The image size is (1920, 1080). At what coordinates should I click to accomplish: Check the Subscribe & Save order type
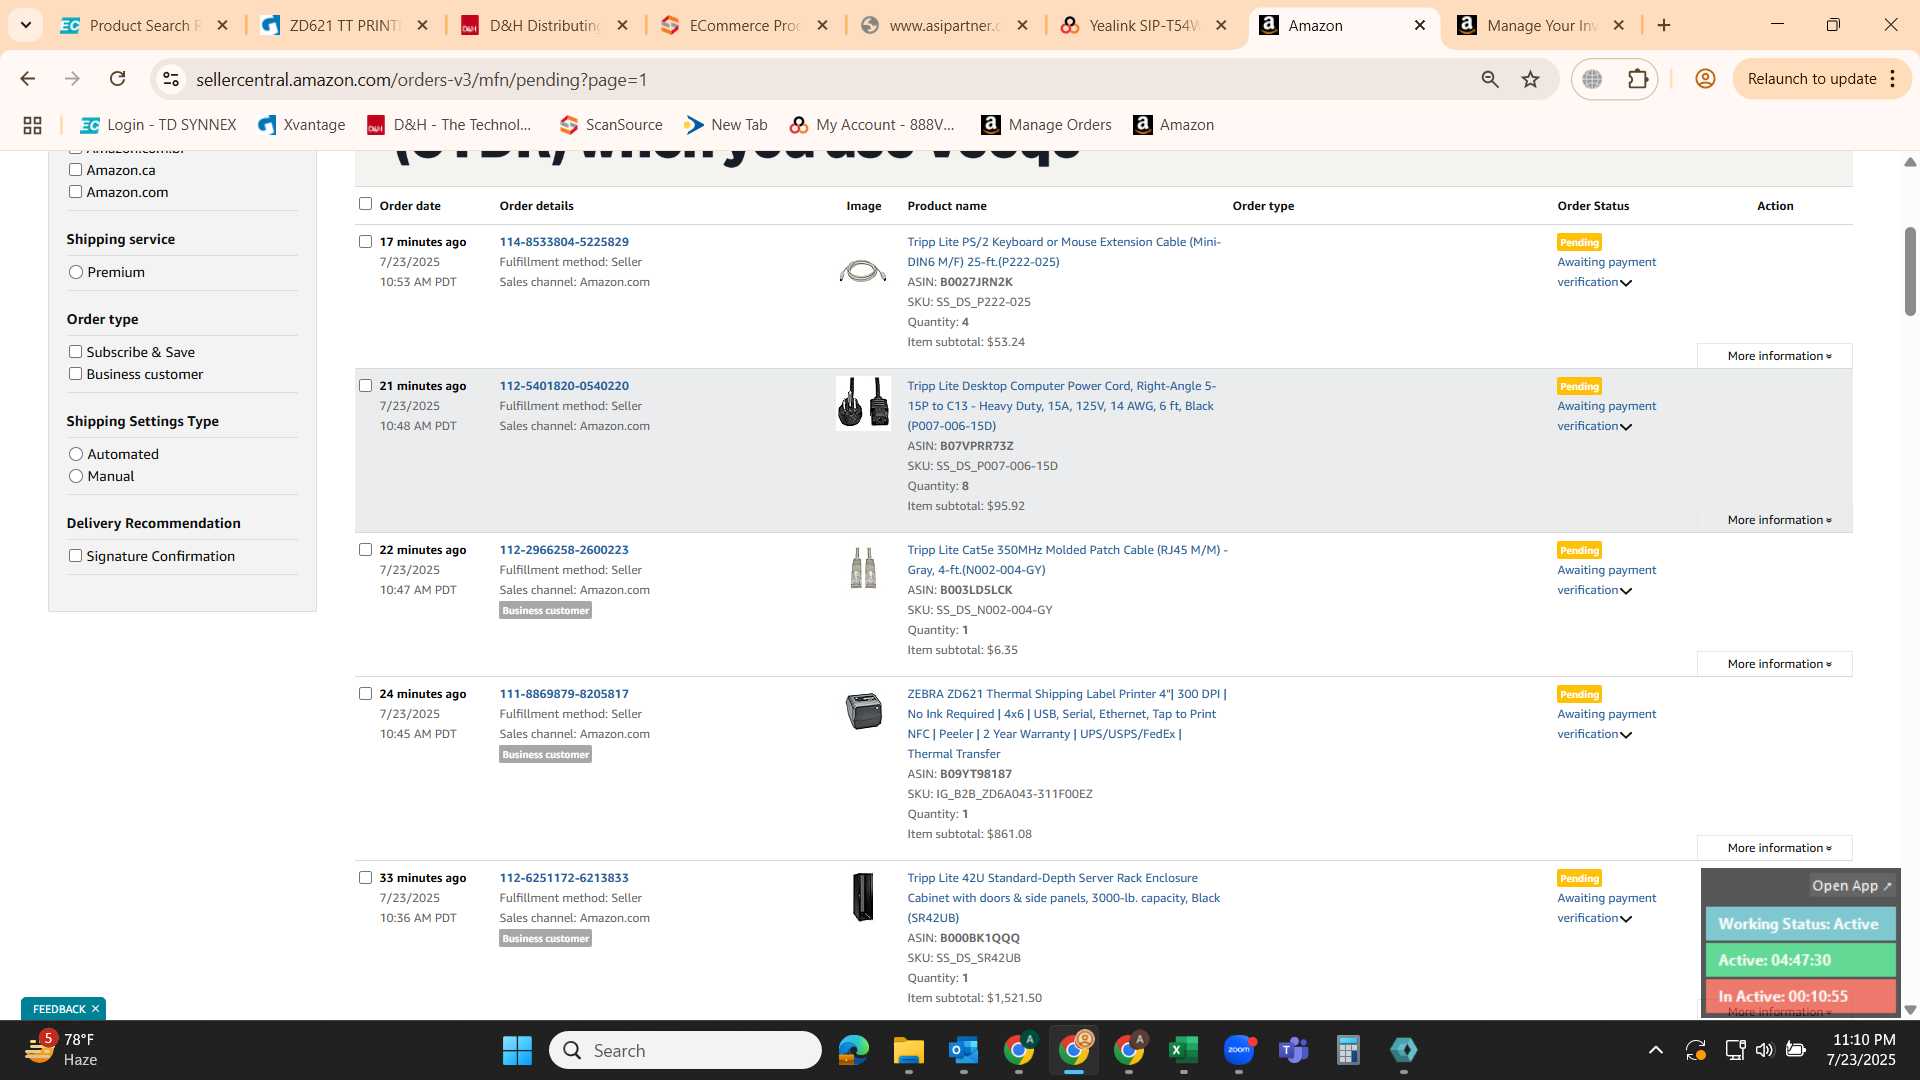coord(75,352)
